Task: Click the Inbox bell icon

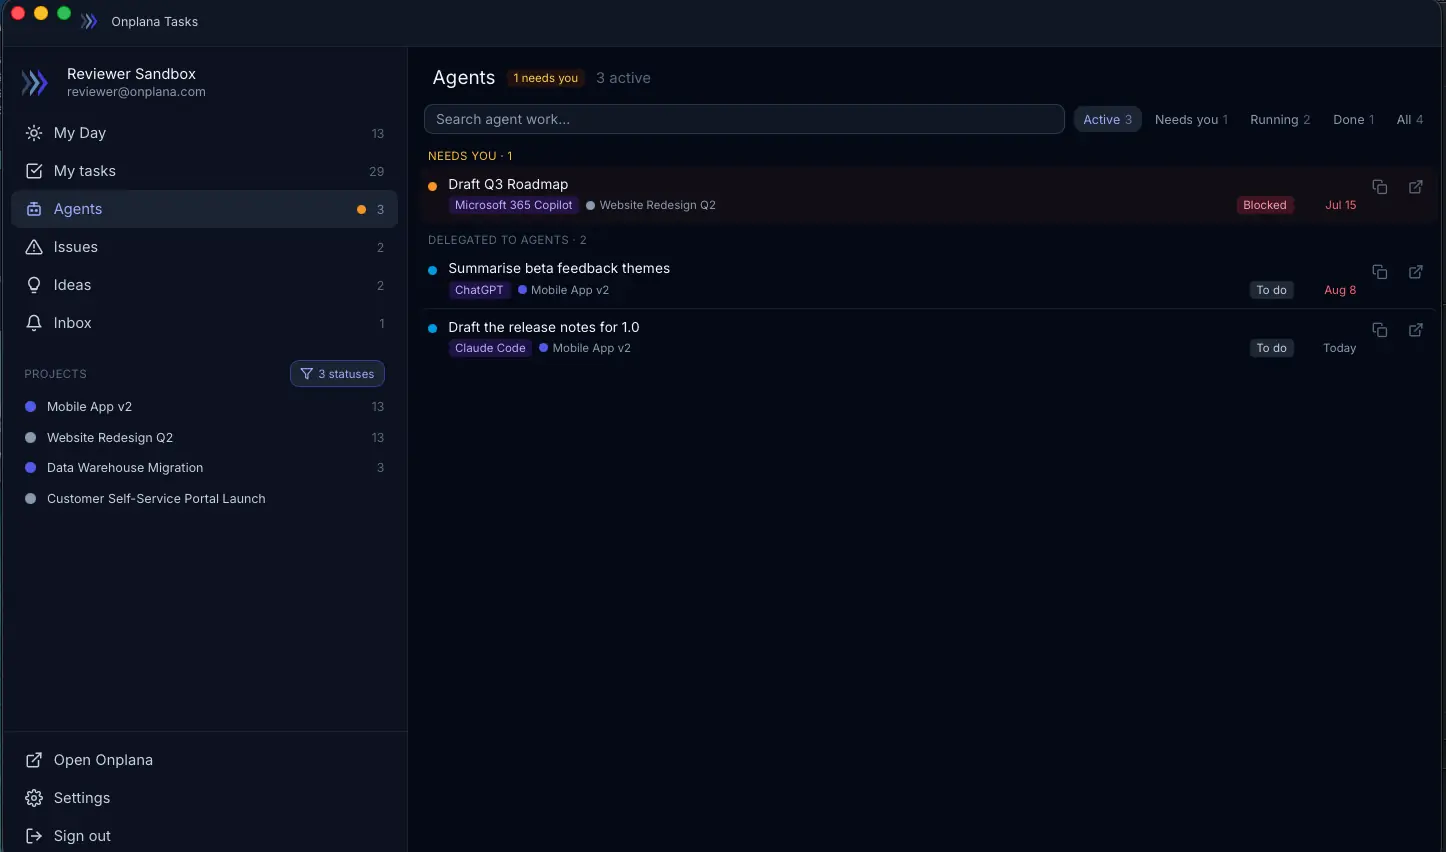Action: click(x=34, y=323)
